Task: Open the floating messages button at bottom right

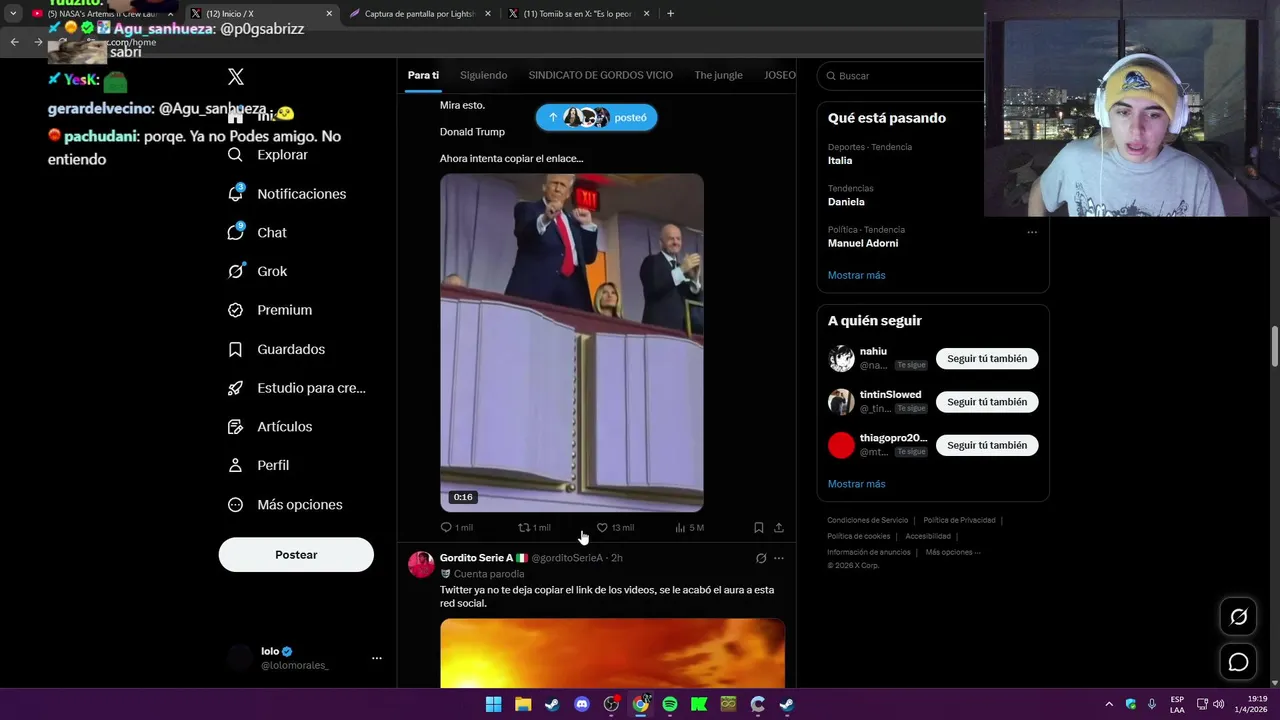Action: tap(1238, 662)
